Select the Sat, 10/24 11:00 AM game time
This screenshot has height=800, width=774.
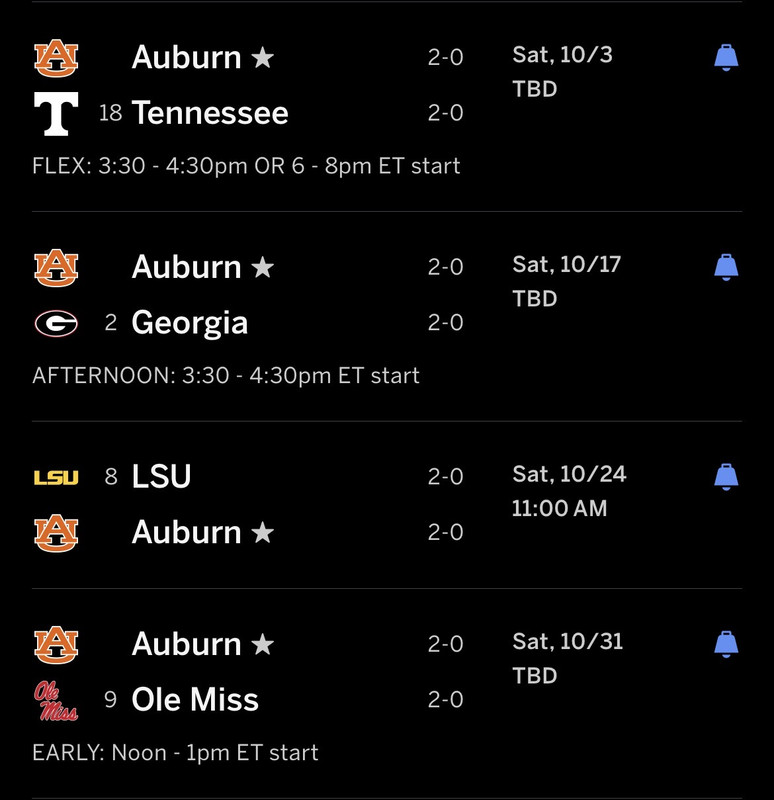pos(569,491)
